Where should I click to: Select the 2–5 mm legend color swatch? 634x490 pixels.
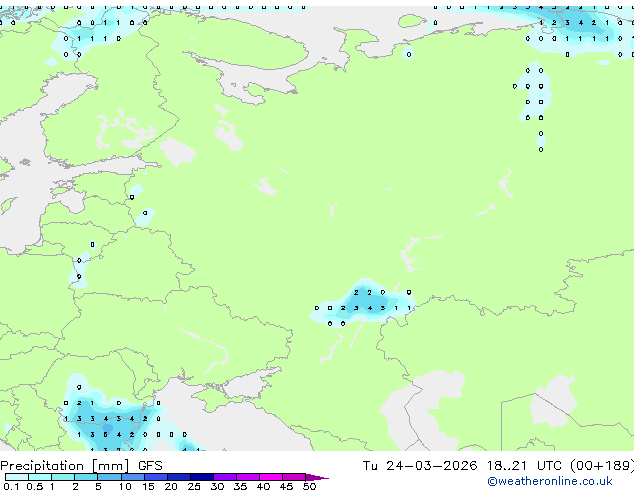(x=86, y=477)
